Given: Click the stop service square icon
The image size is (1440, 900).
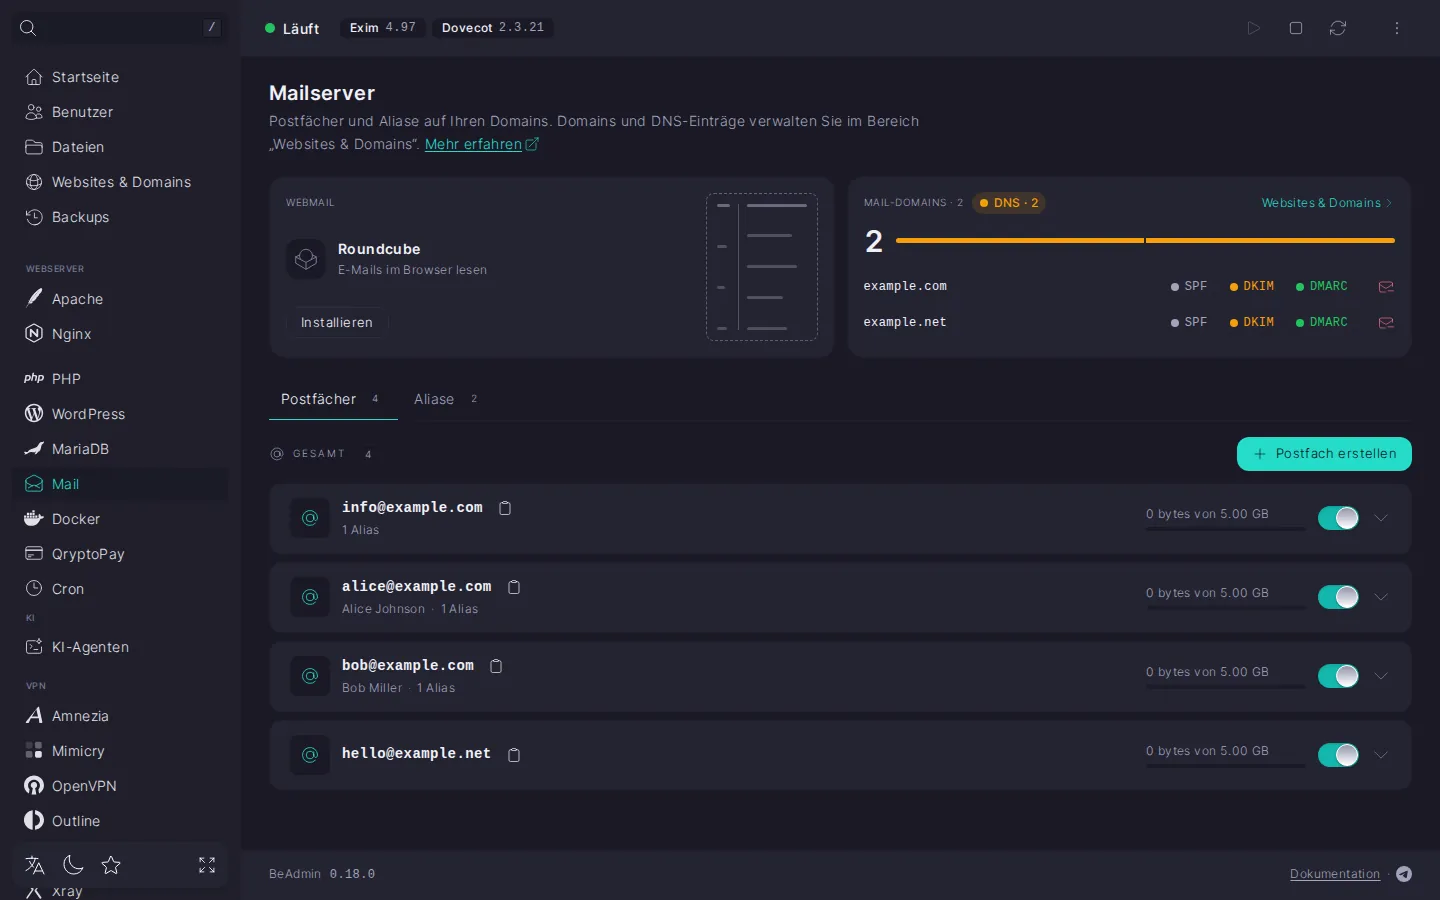Looking at the screenshot, I should [x=1296, y=28].
